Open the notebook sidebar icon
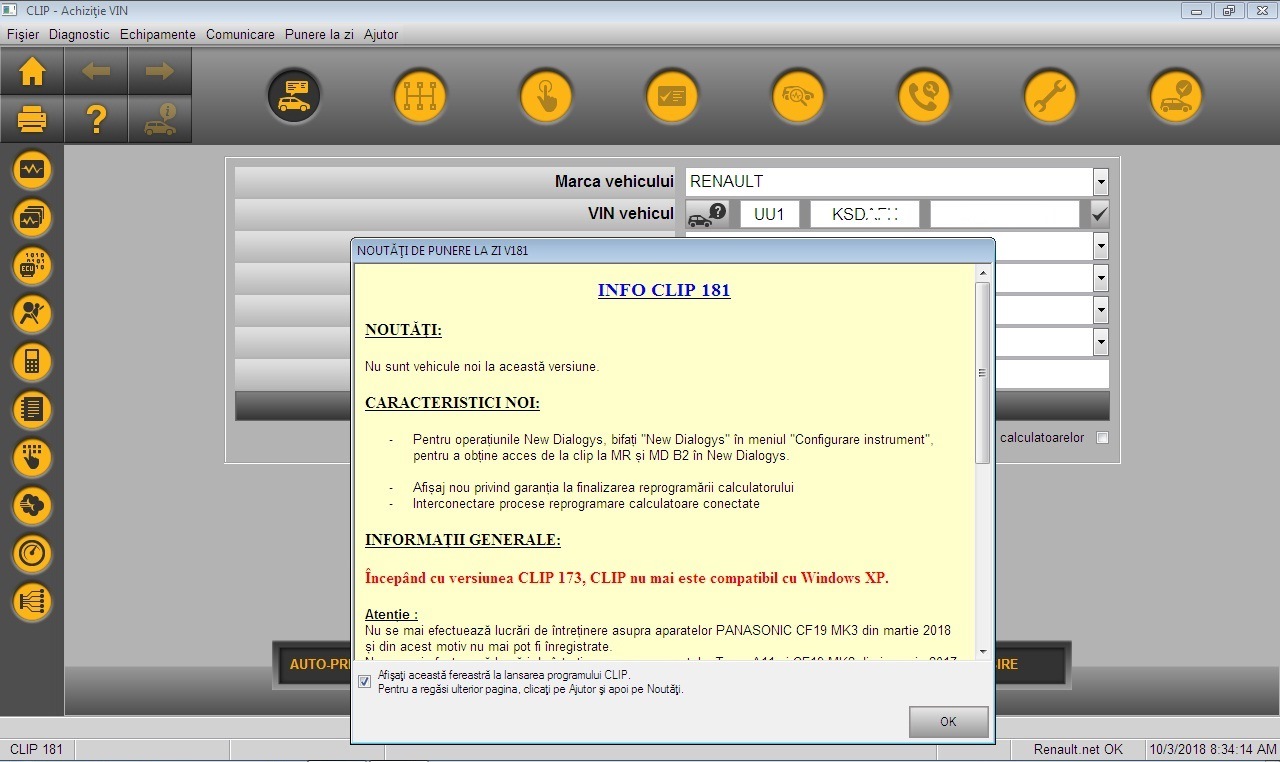This screenshot has height=762, width=1280. (32, 410)
